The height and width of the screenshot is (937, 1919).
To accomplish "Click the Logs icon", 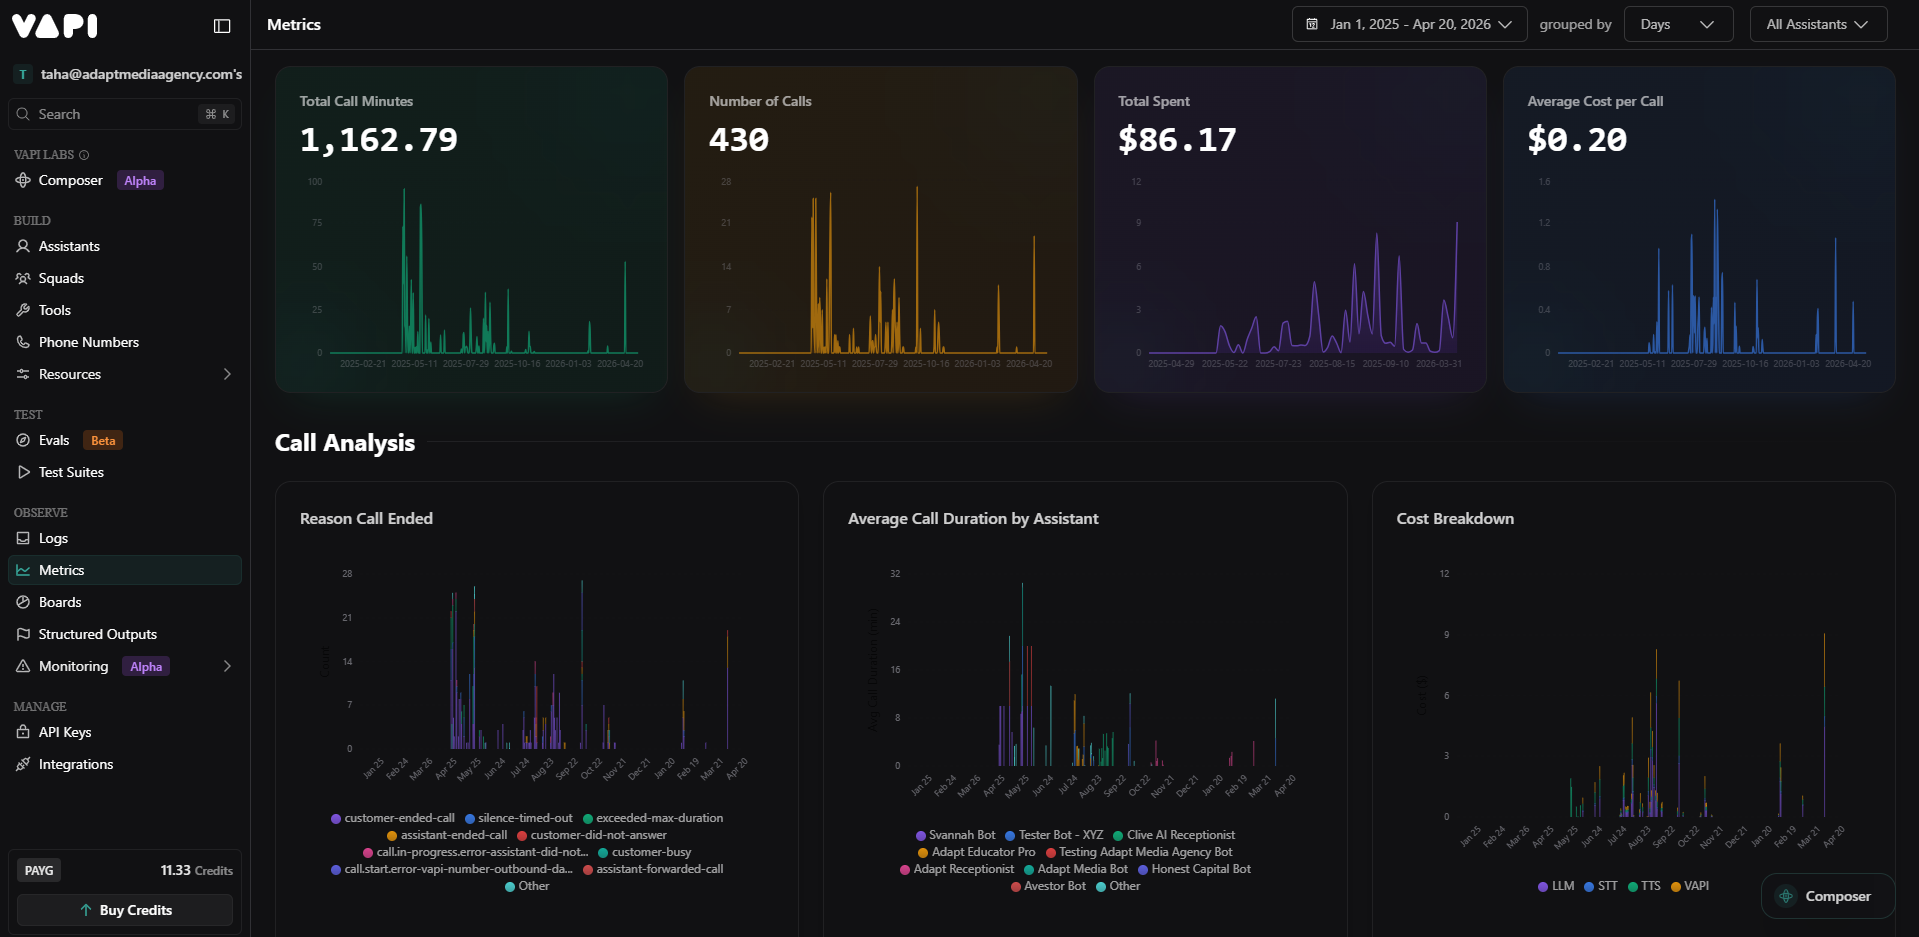I will [x=23, y=538].
